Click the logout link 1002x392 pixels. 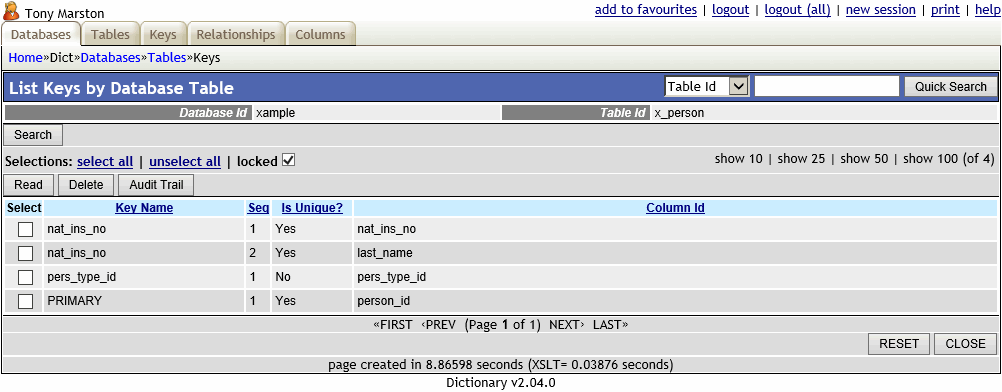coord(730,10)
